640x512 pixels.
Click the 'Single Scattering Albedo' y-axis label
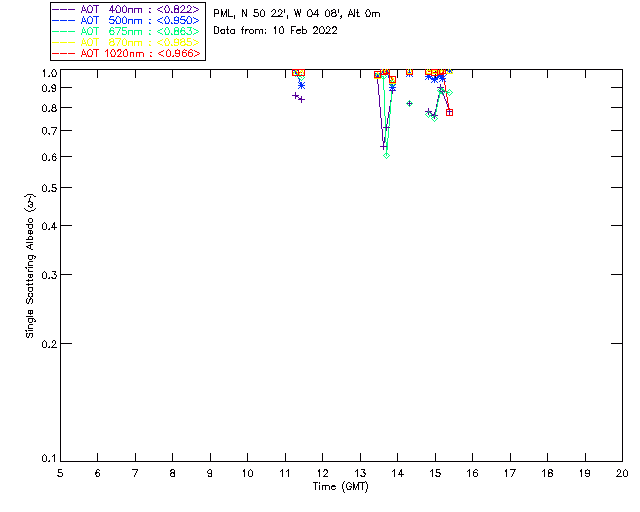30,266
